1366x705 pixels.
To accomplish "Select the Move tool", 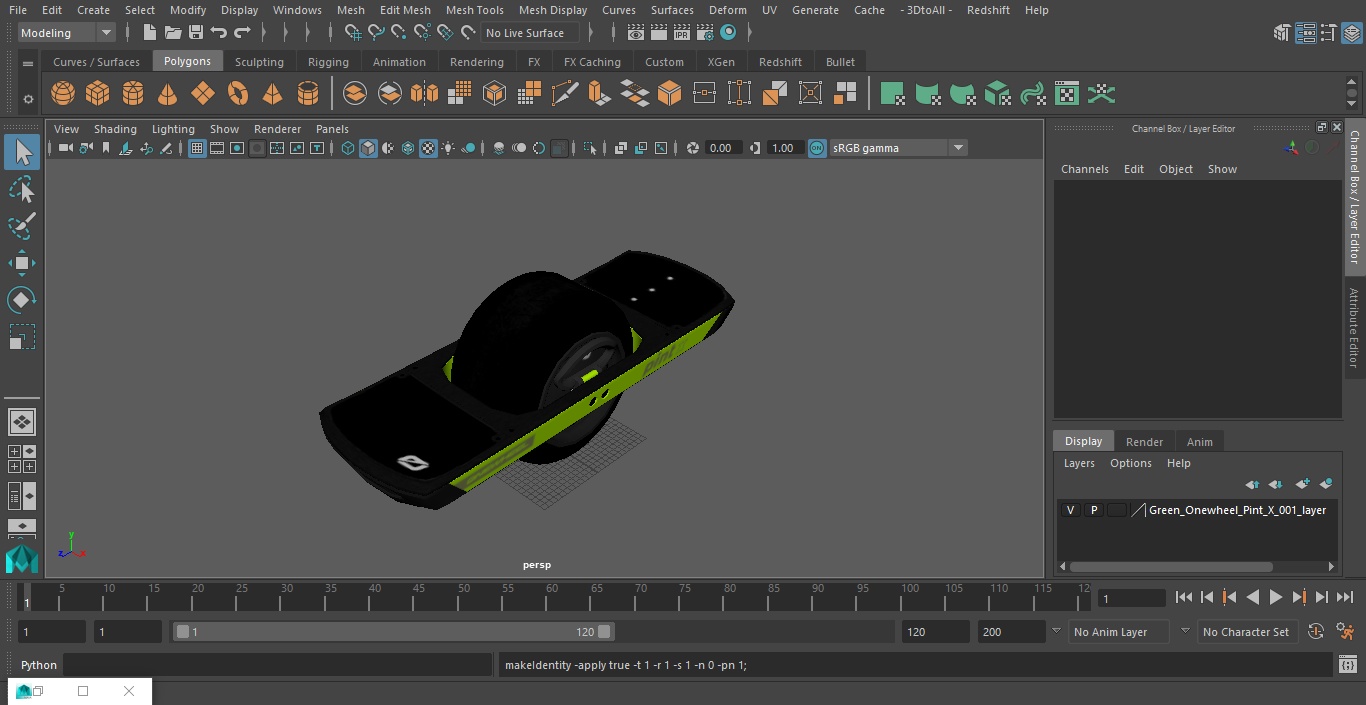I will 22,264.
